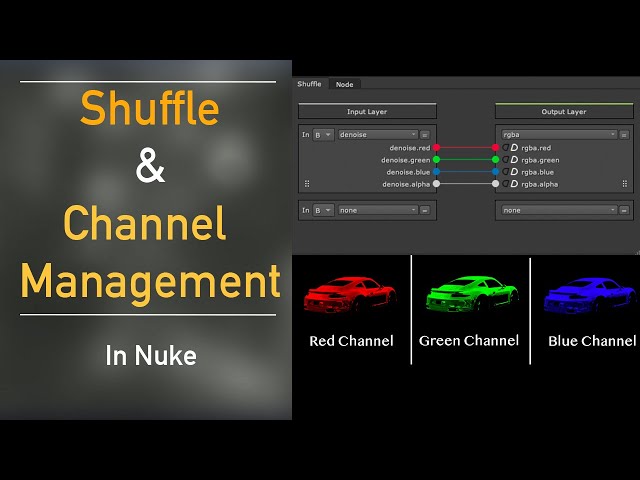640x480 pixels.
Task: Set rgba.alpha to black with zero icon
Action: click(x=505, y=184)
